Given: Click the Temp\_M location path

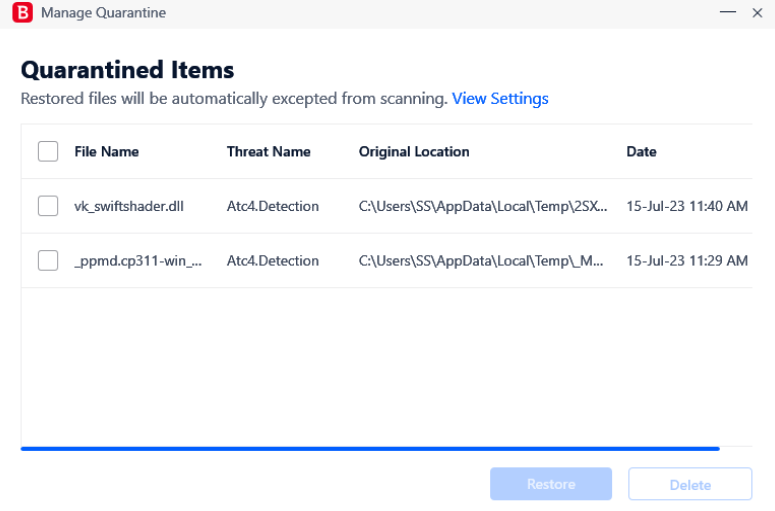Looking at the screenshot, I should [x=481, y=261].
